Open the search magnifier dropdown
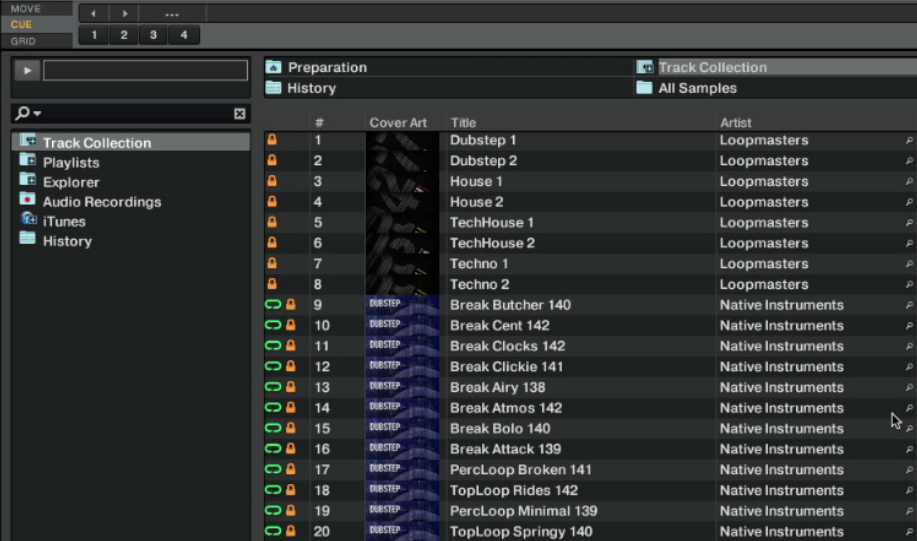Image resolution: width=917 pixels, height=541 pixels. pos(27,114)
